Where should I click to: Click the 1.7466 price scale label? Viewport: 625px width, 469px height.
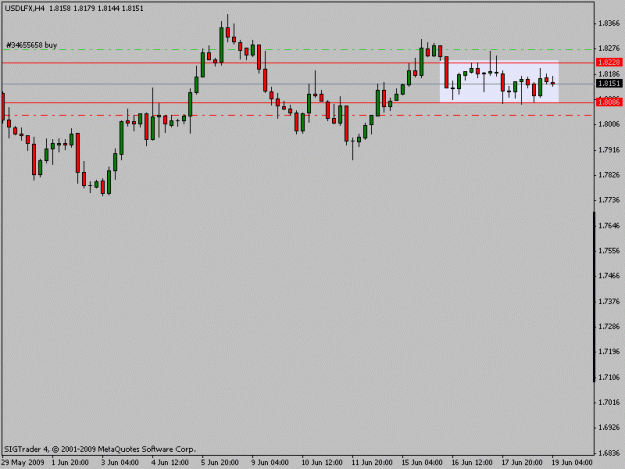(x=609, y=276)
